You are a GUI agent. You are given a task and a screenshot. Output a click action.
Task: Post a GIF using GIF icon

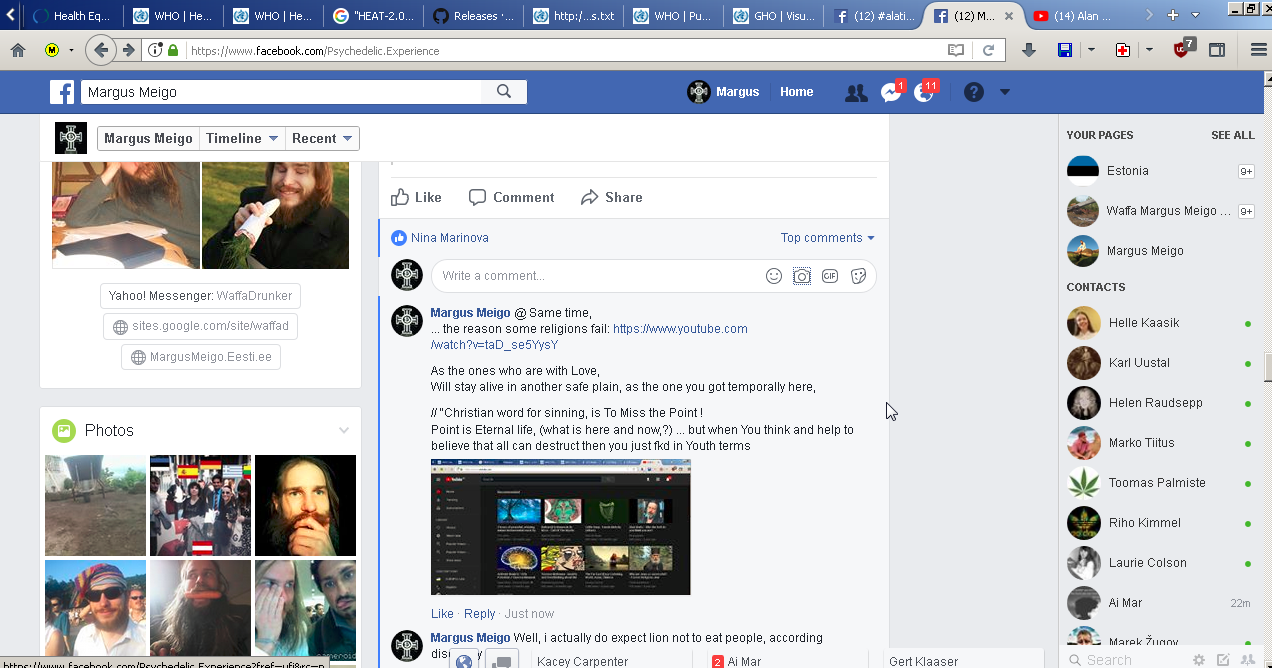[829, 276]
